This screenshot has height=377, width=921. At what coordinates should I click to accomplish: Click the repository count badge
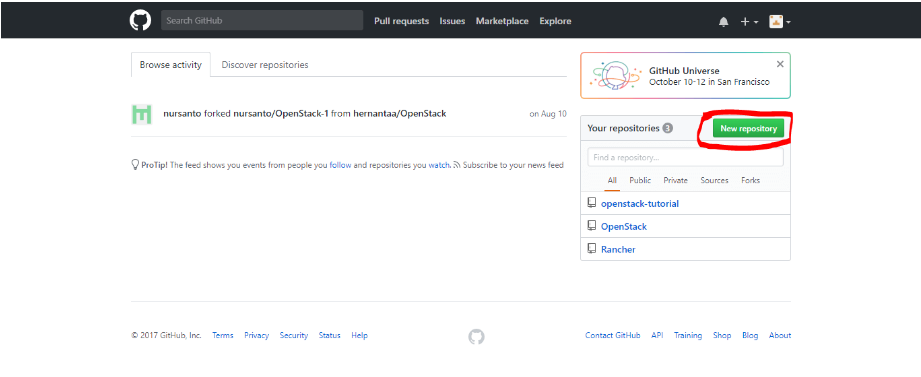pyautogui.click(x=668, y=129)
